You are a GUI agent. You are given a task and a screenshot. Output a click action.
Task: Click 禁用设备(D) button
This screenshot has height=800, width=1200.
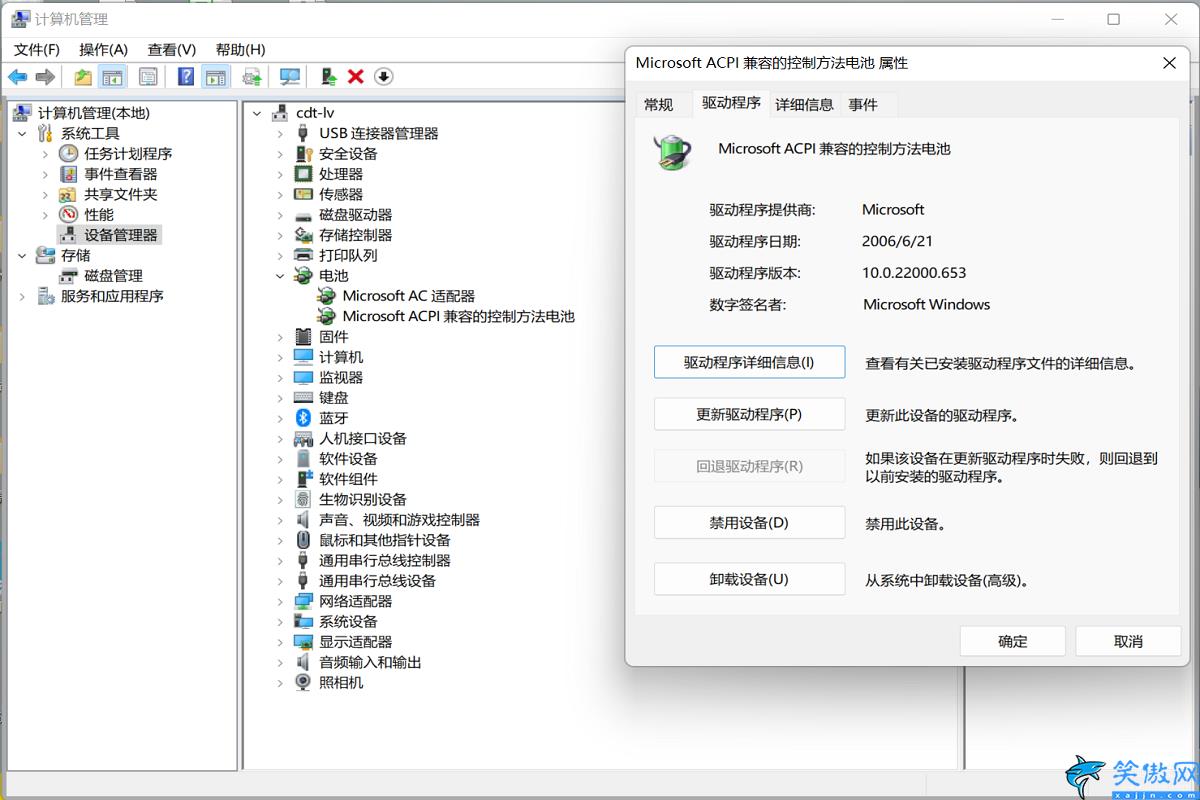click(x=749, y=523)
